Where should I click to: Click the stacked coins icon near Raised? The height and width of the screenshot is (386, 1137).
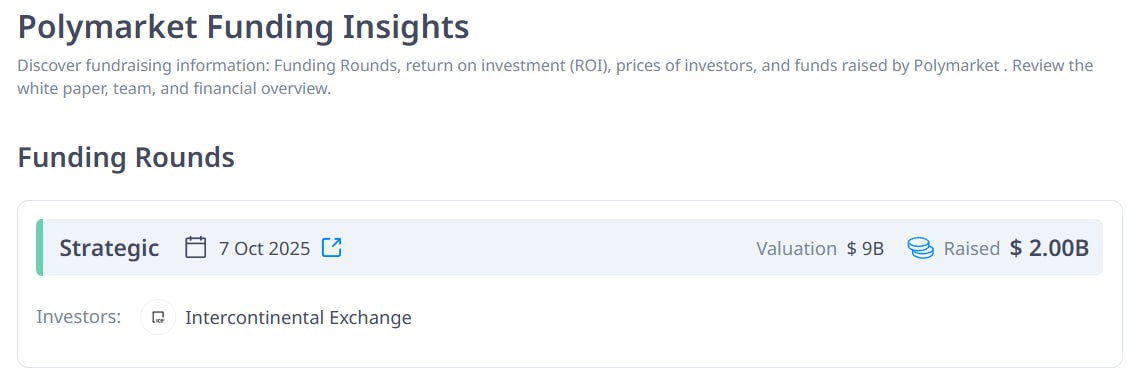pos(920,248)
